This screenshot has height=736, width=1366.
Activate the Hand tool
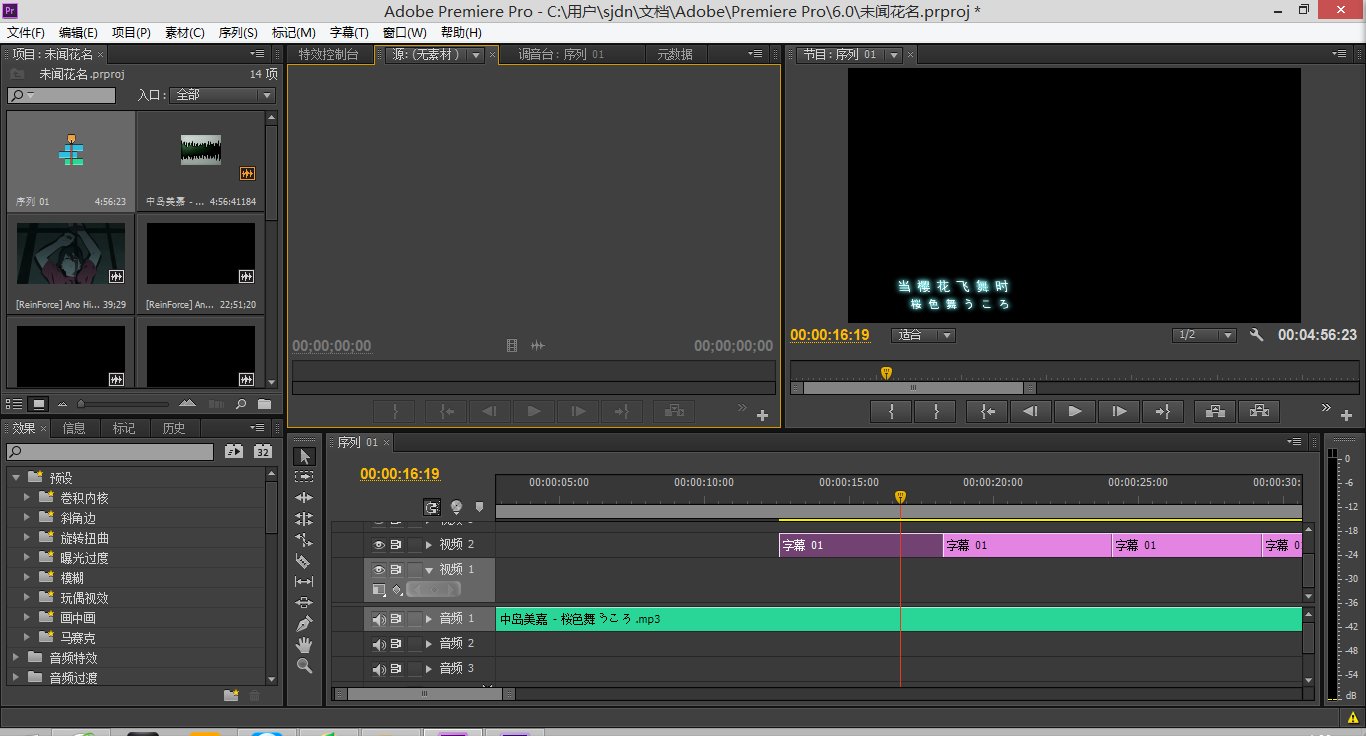304,644
